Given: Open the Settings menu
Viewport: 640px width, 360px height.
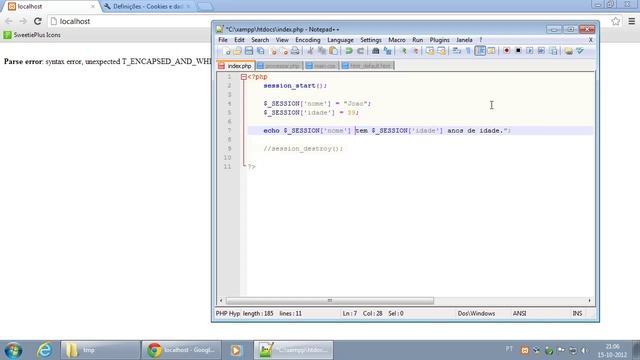Looking at the screenshot, I should pyautogui.click(x=371, y=40).
